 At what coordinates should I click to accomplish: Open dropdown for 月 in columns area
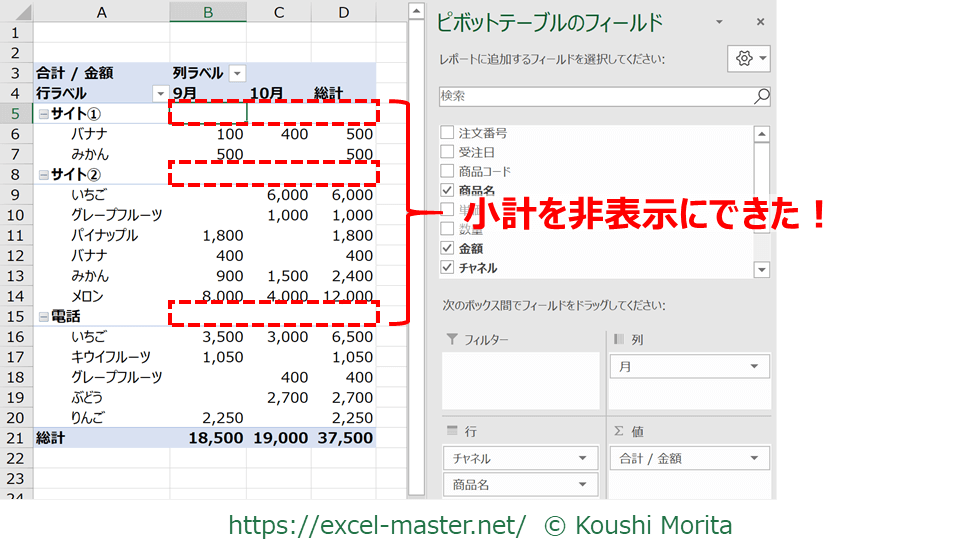[753, 367]
